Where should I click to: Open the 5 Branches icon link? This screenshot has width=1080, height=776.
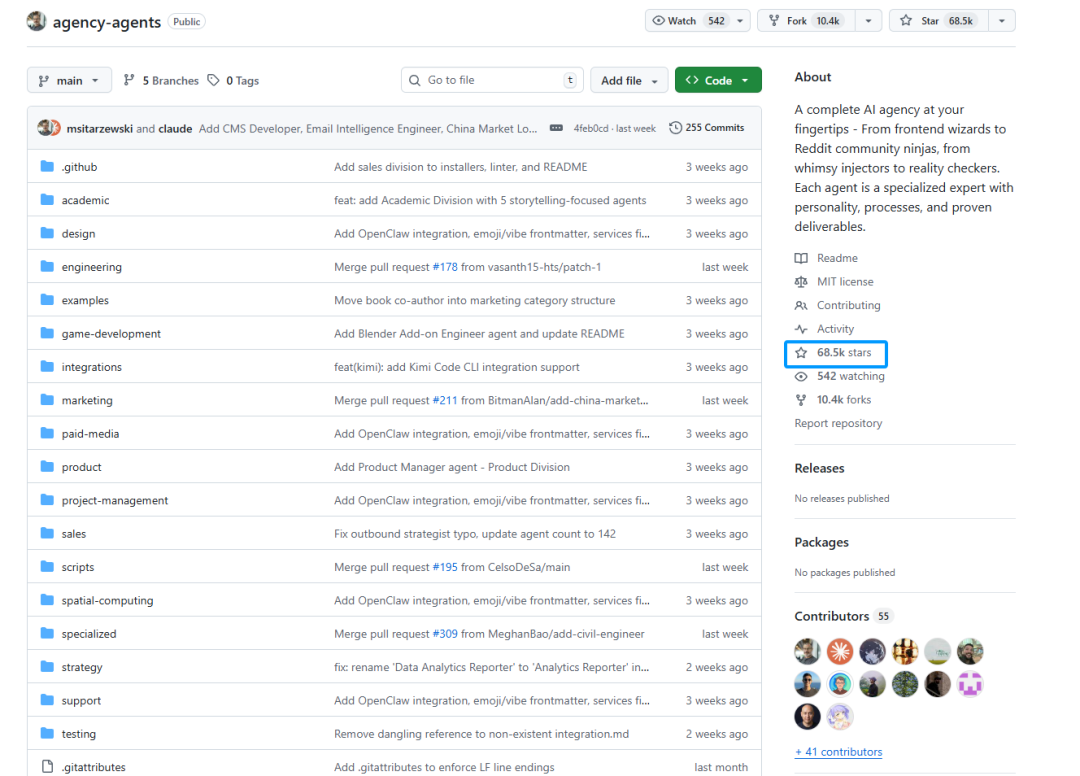(x=129, y=81)
